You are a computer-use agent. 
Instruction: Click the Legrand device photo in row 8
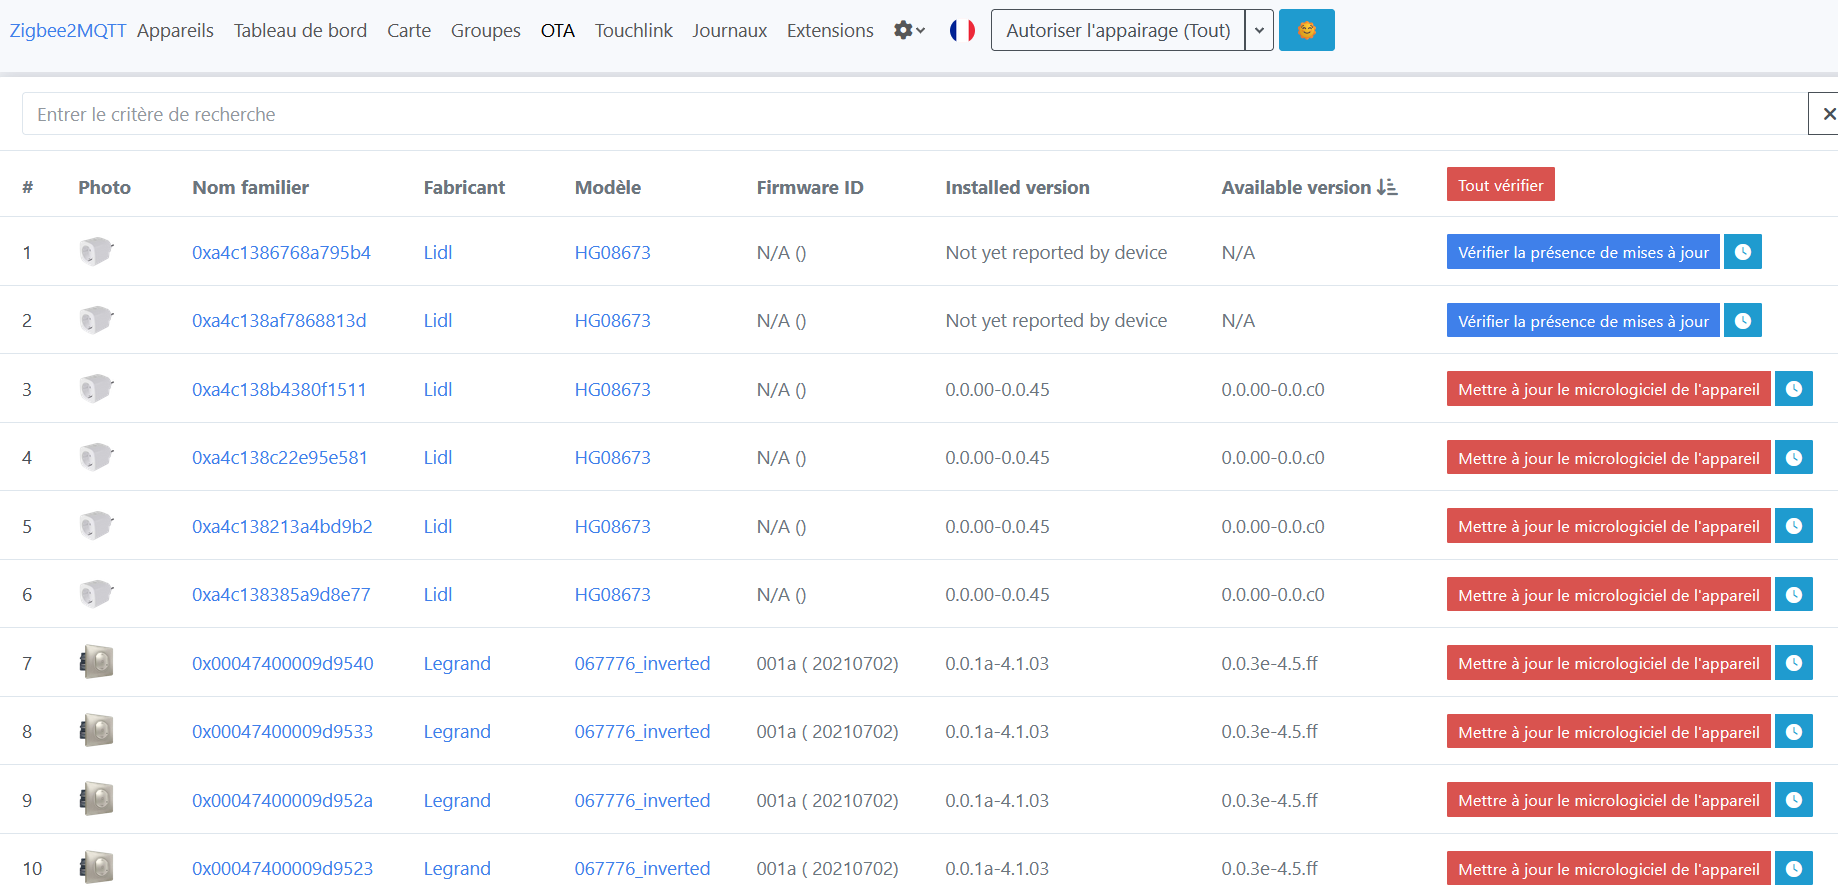(97, 731)
